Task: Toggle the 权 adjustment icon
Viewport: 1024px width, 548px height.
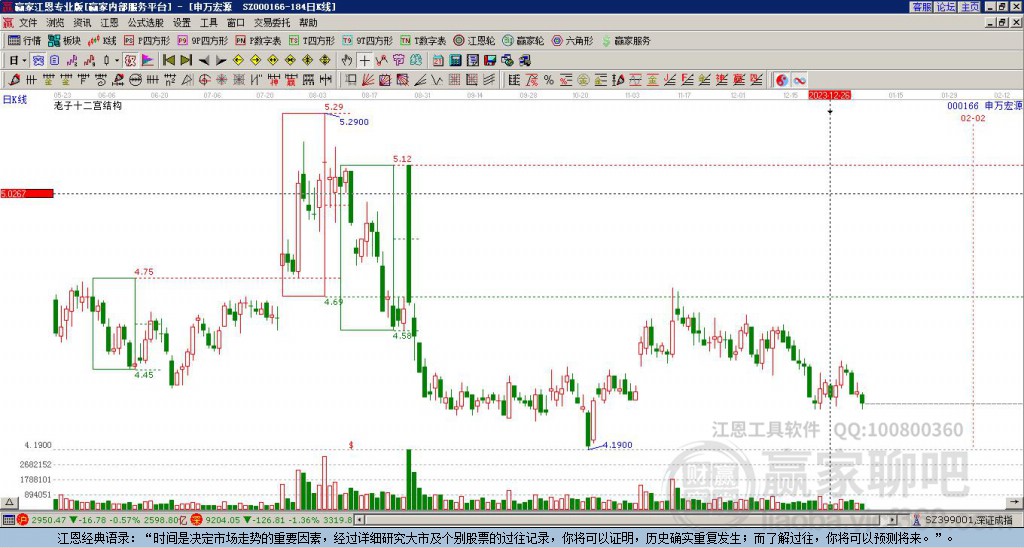Action: pos(130,60)
